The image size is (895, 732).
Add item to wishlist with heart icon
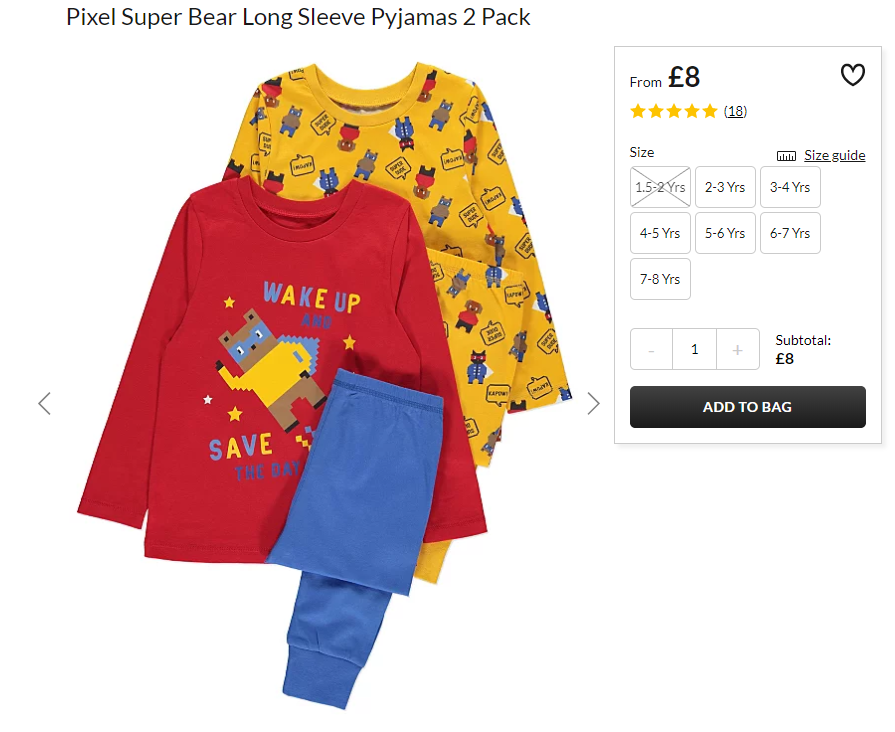click(852, 75)
